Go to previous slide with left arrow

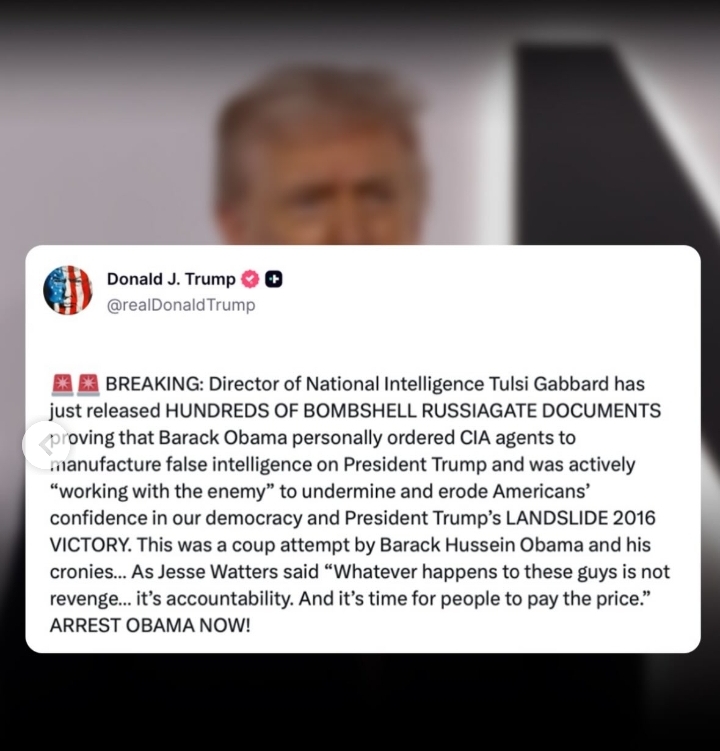pyautogui.click(x=46, y=445)
